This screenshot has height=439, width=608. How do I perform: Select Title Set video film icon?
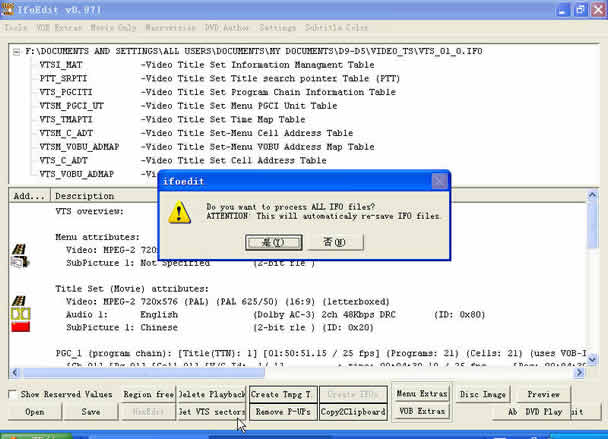(19, 301)
